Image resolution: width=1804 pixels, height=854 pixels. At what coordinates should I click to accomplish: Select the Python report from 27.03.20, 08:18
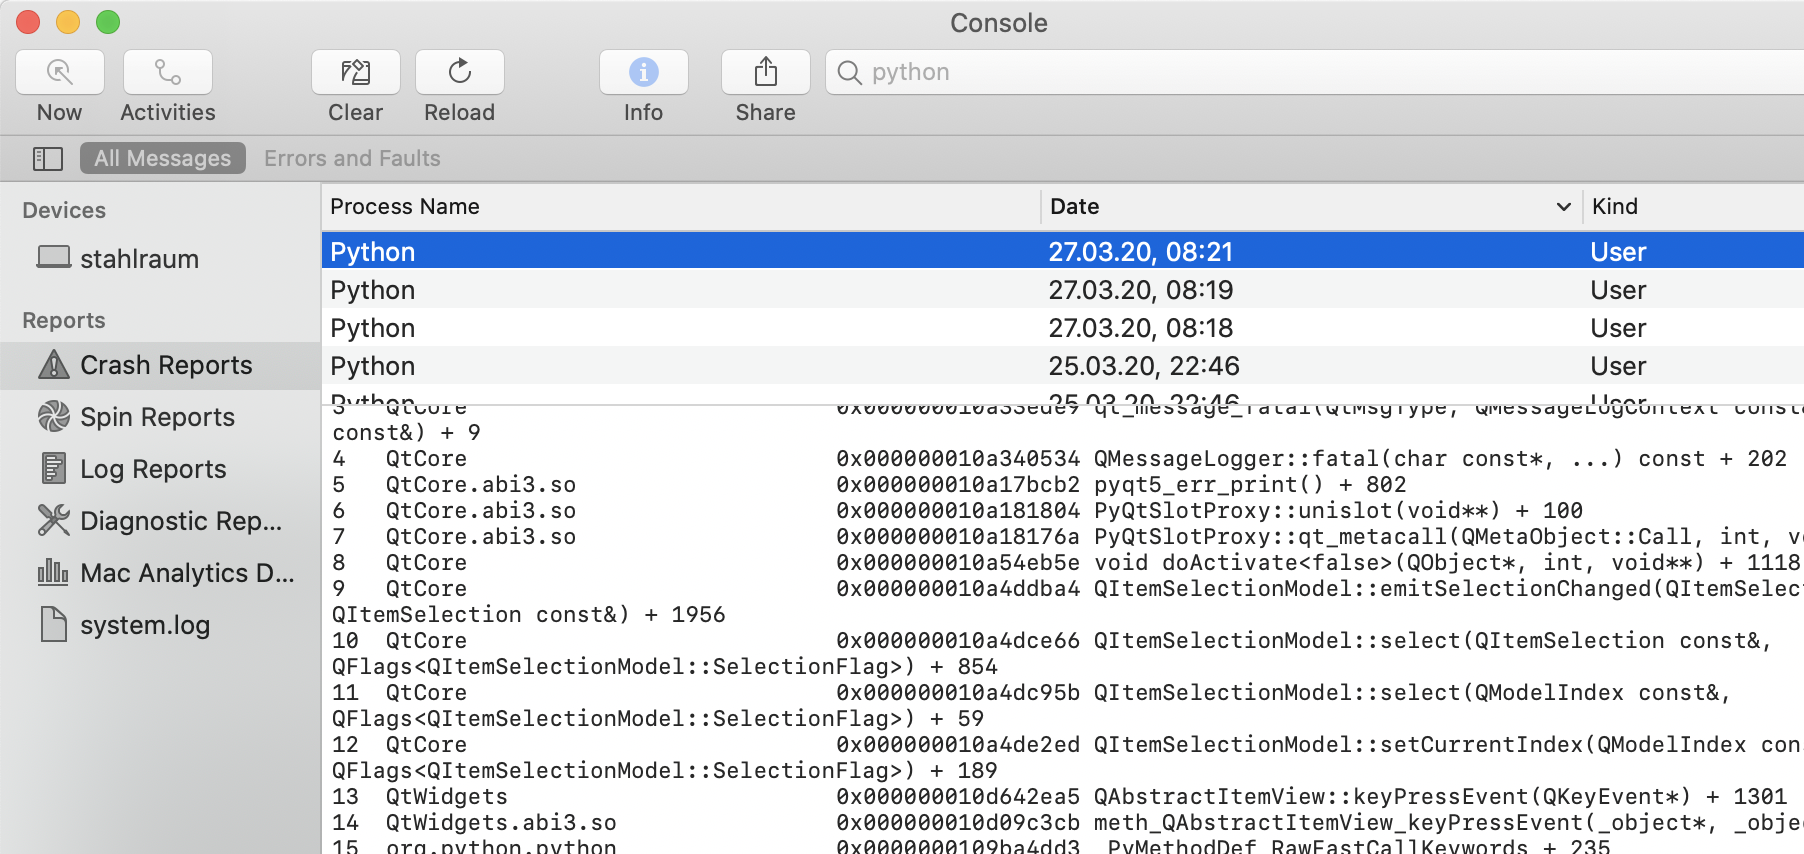(1062, 327)
